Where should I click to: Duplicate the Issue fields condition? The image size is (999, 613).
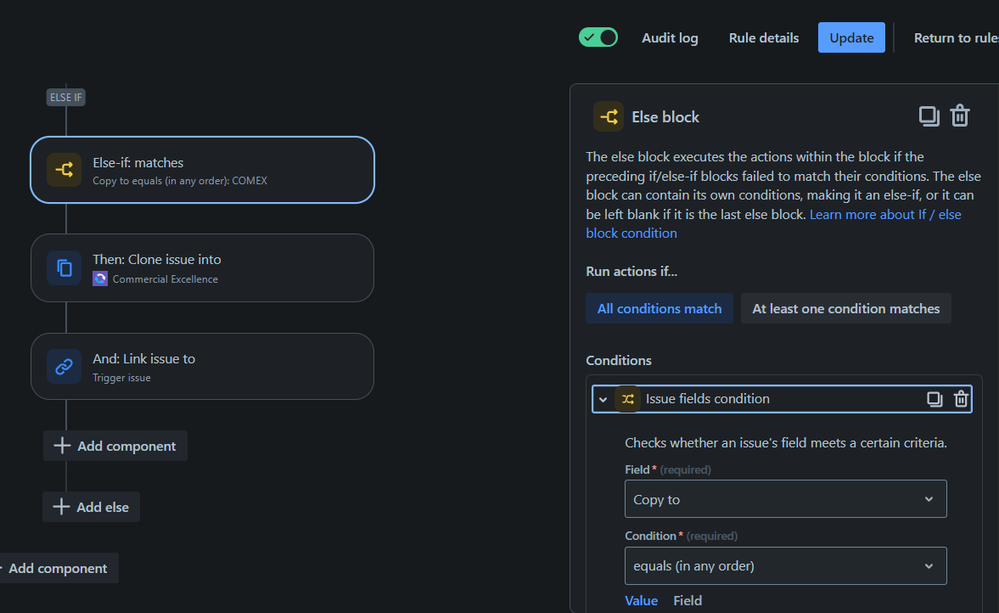point(934,399)
